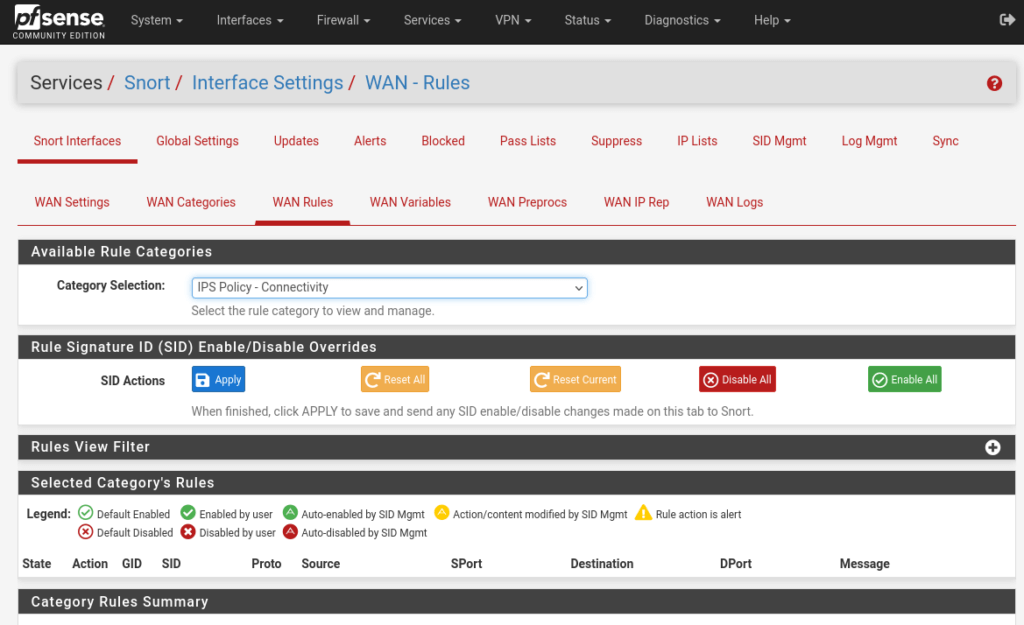Click the Destination column header
The width and height of the screenshot is (1024, 625).
[x=601, y=564]
